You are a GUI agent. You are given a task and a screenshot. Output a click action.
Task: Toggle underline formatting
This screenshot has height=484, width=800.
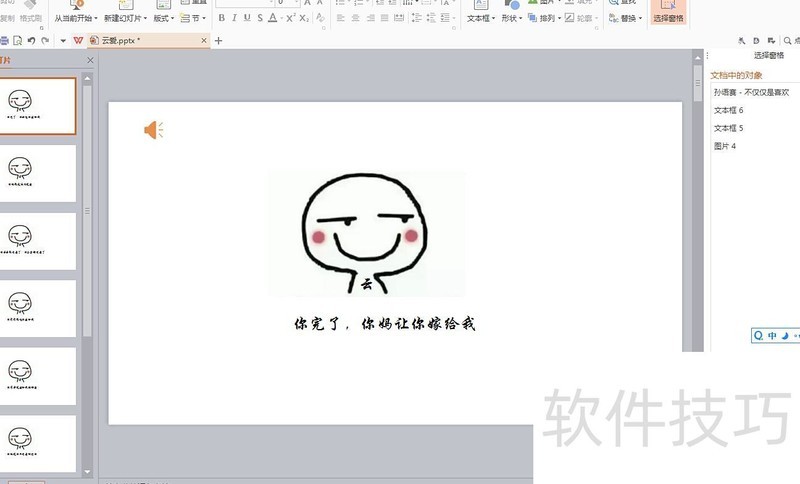click(247, 18)
